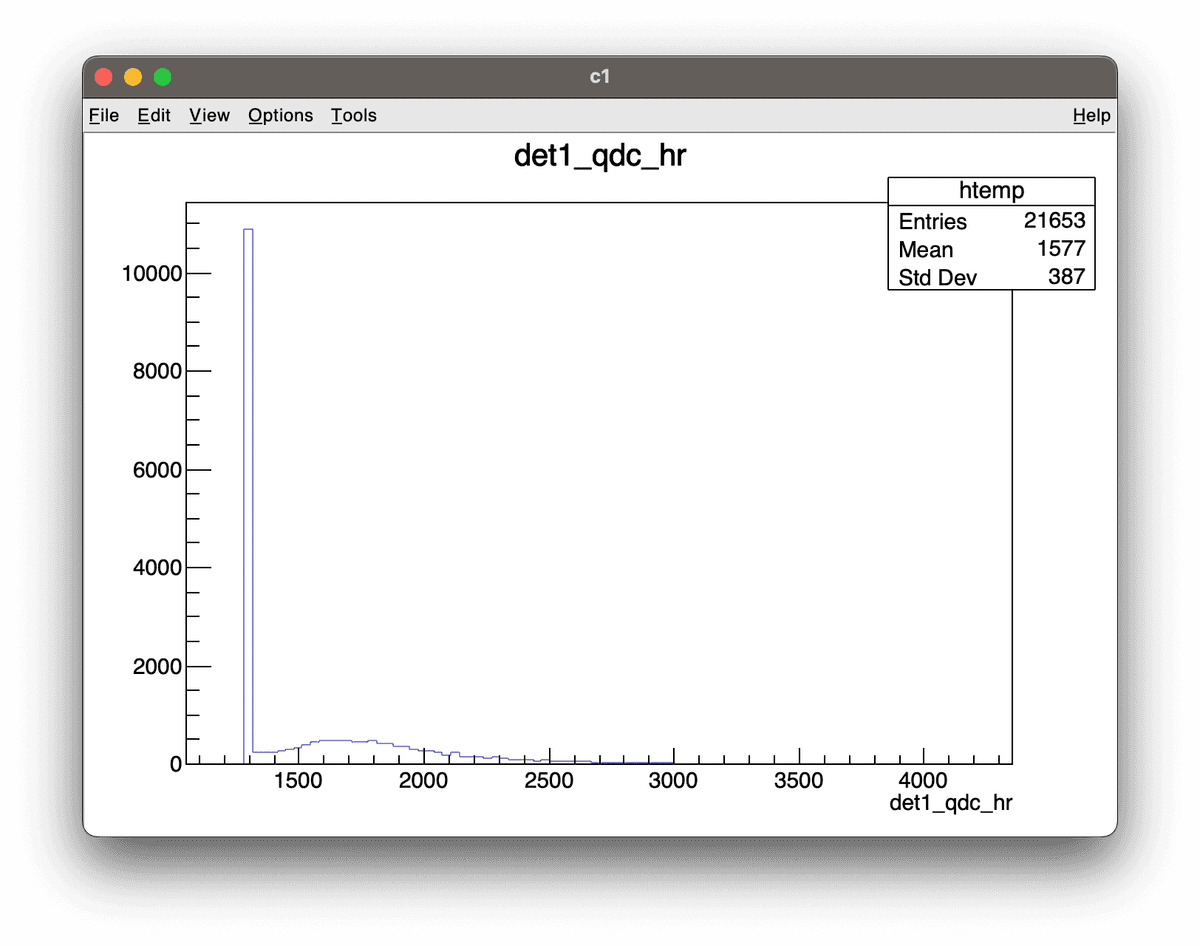Viewport: 1200px width, 946px height.
Task: Open the View menu
Action: click(x=209, y=115)
